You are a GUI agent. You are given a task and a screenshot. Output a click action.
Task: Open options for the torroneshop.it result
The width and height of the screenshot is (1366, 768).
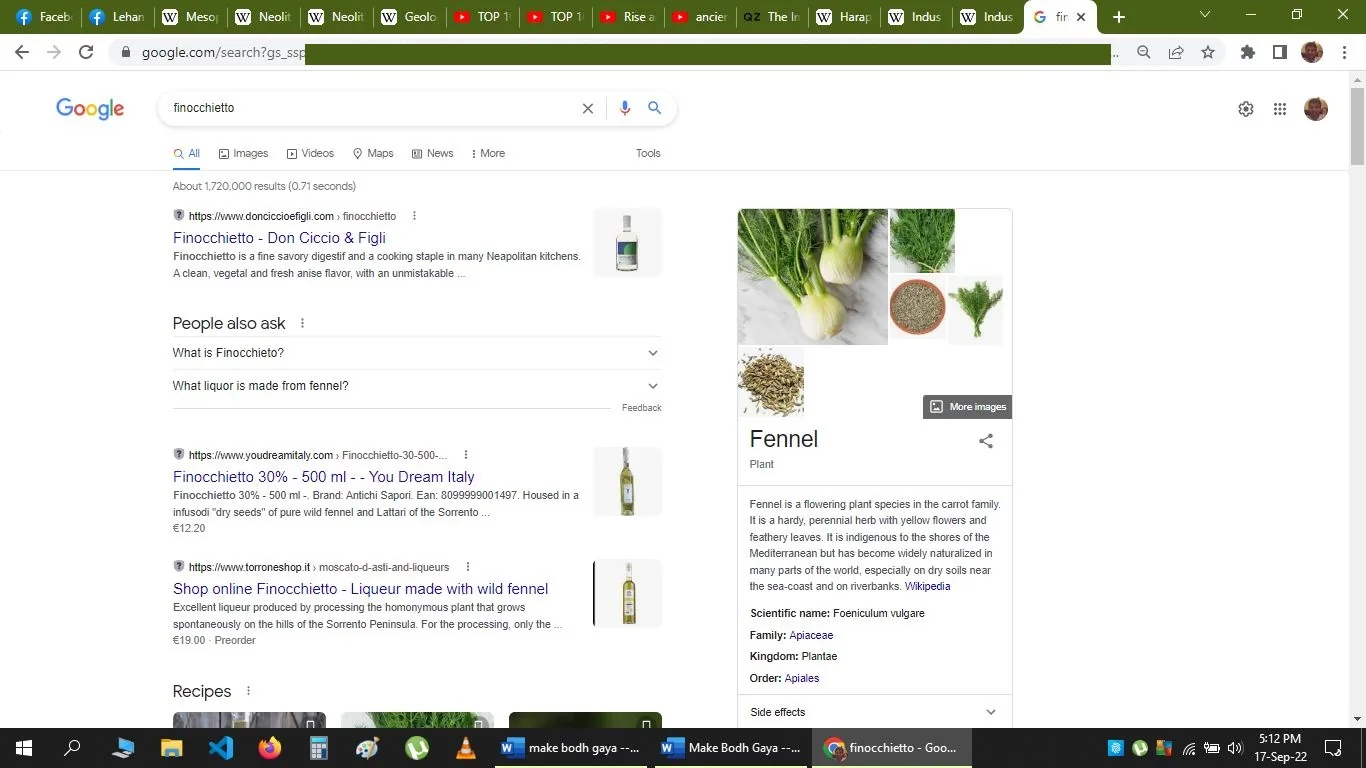[x=468, y=567]
